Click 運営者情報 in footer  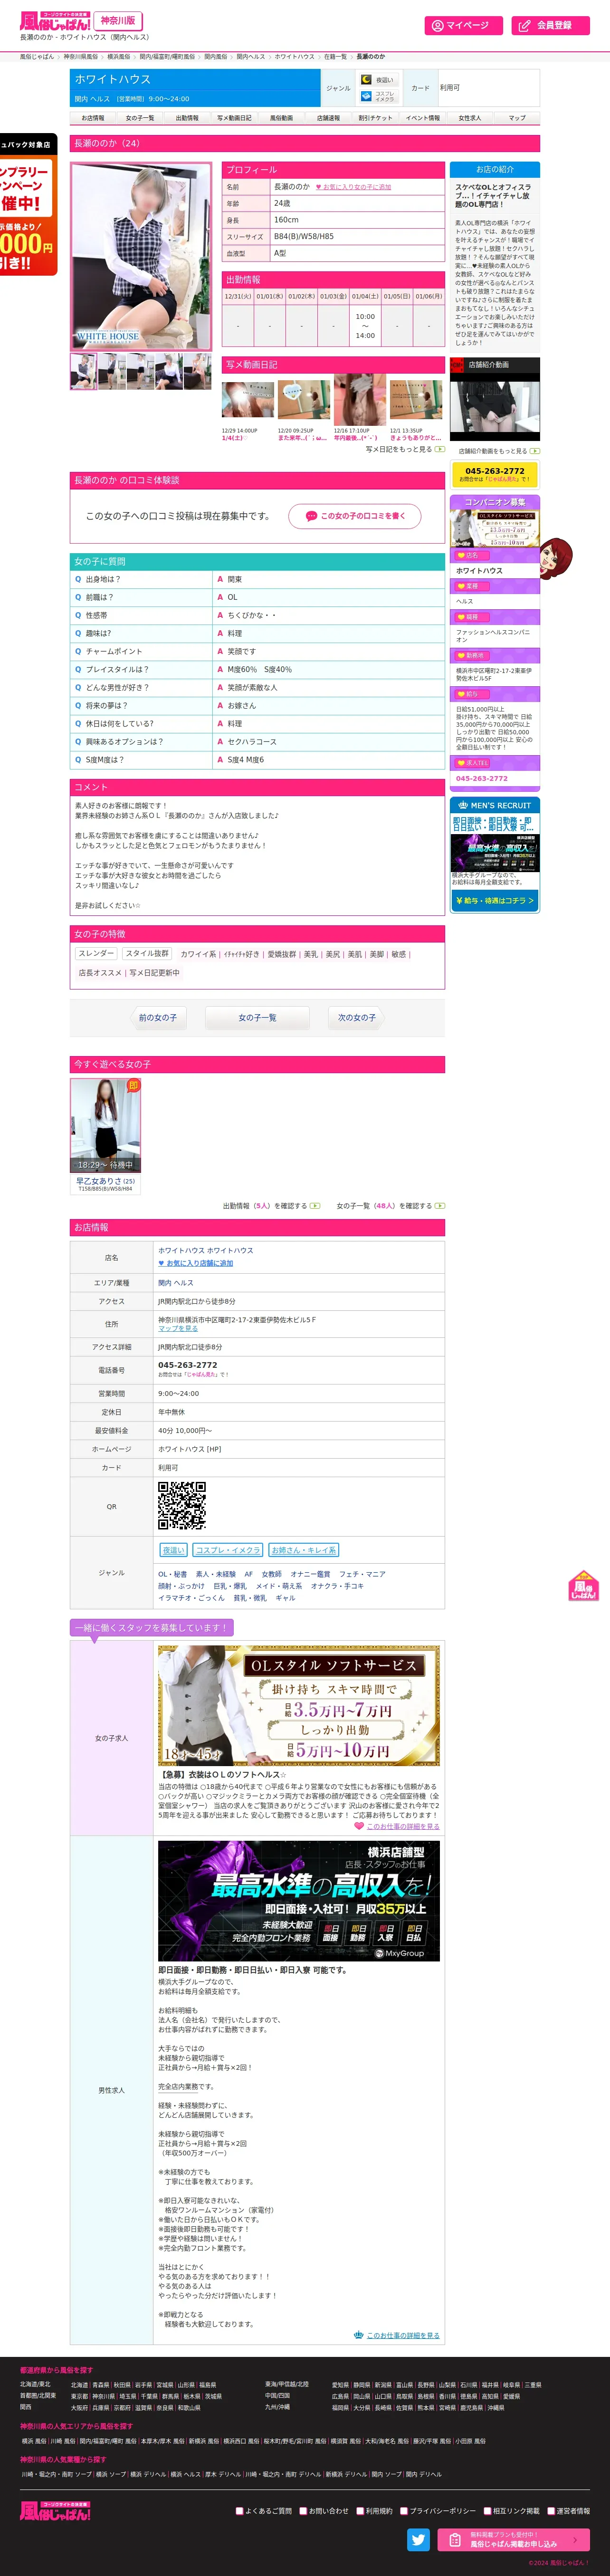pos(568,2510)
